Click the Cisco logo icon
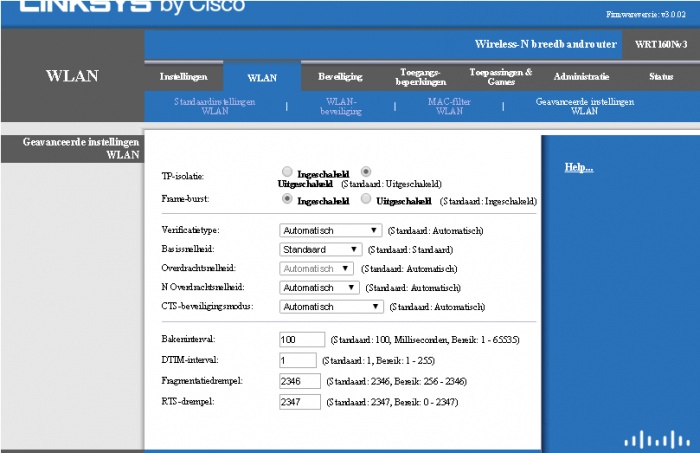This screenshot has height=453, width=700. (x=657, y=439)
